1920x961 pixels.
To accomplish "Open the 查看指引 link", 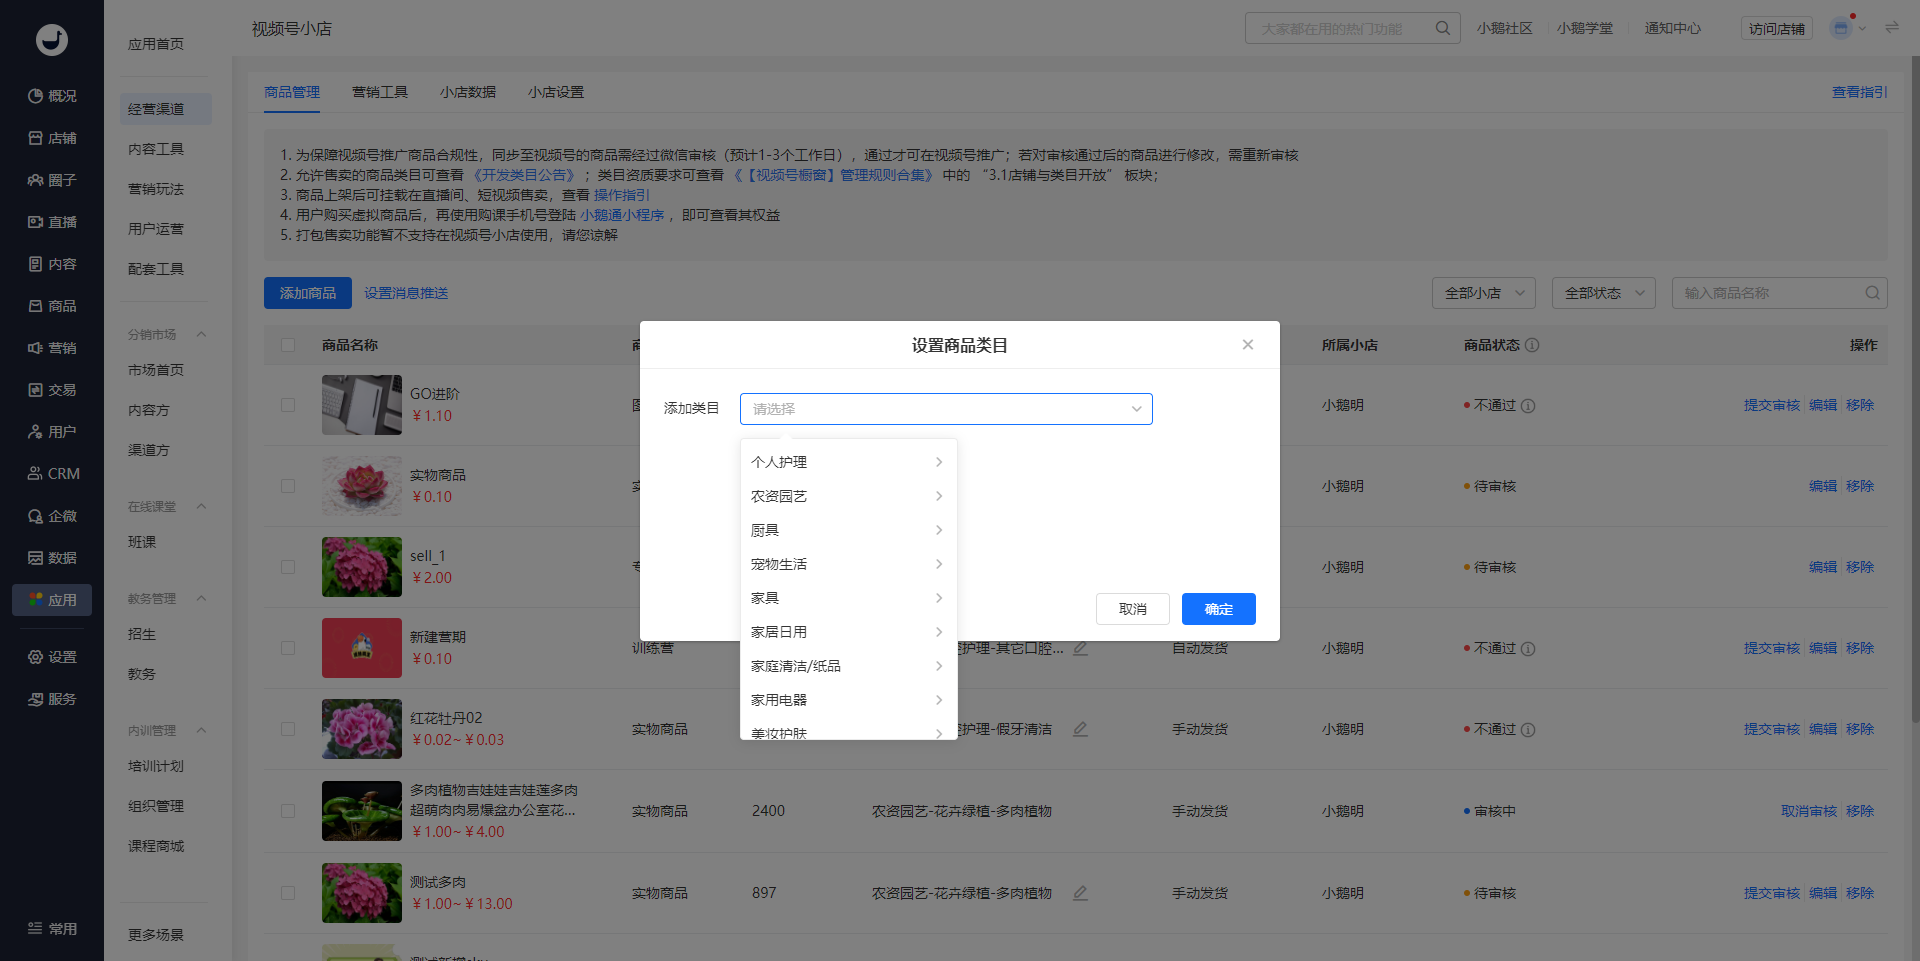I will point(1860,92).
